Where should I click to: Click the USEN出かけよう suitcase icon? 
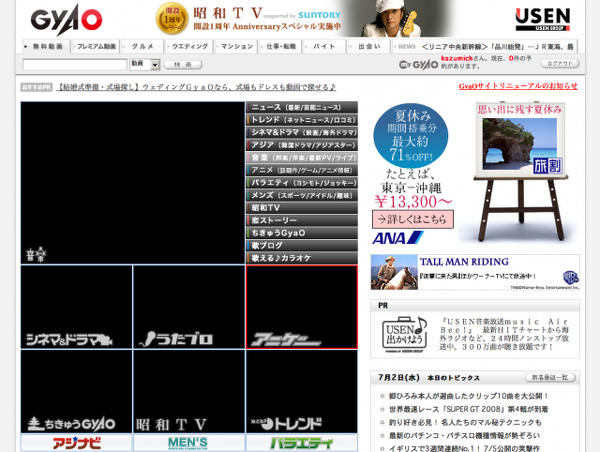tap(404, 334)
